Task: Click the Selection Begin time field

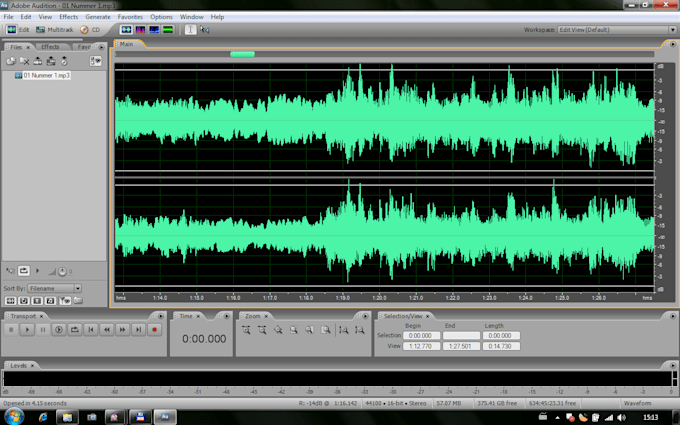Action: point(420,335)
